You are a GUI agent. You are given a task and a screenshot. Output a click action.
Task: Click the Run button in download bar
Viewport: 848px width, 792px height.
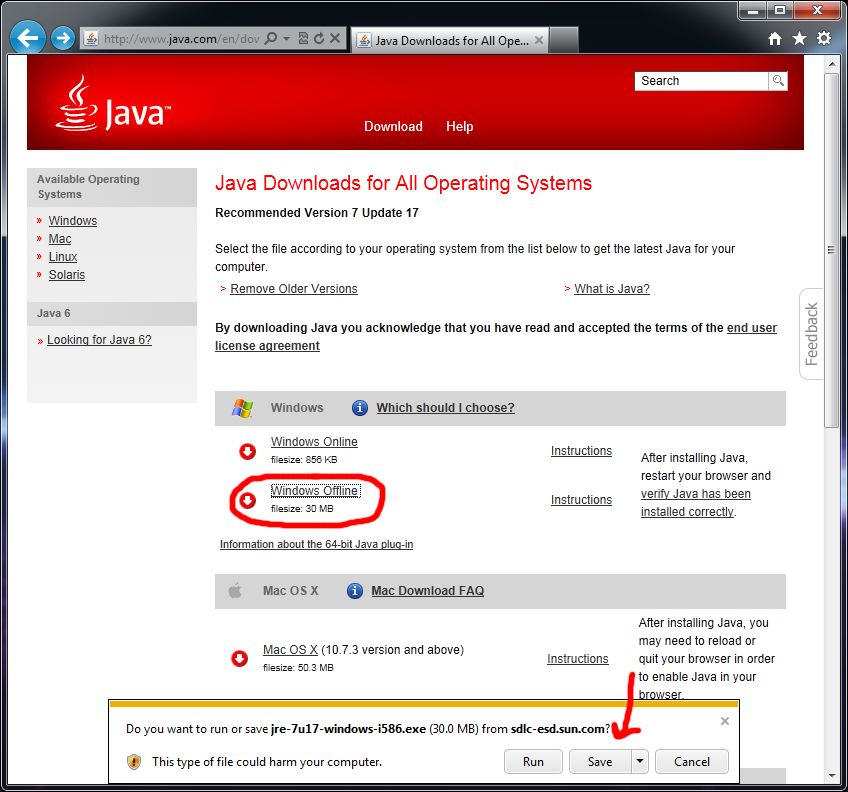[533, 762]
